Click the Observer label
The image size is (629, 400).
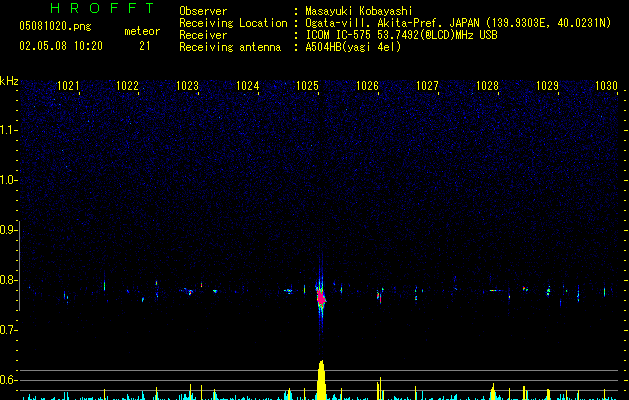pos(203,11)
